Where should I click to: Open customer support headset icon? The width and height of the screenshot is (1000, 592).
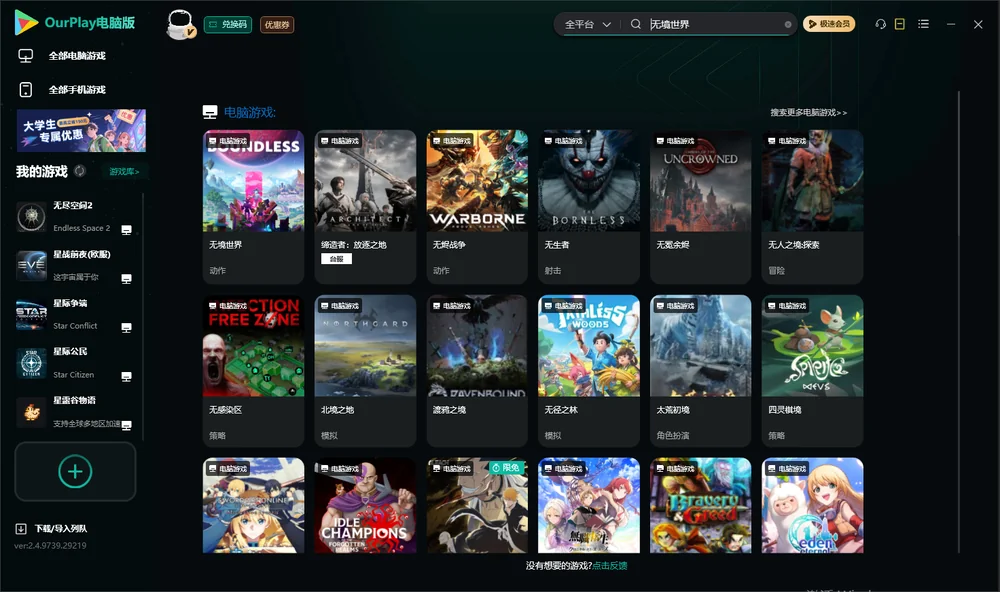881,24
